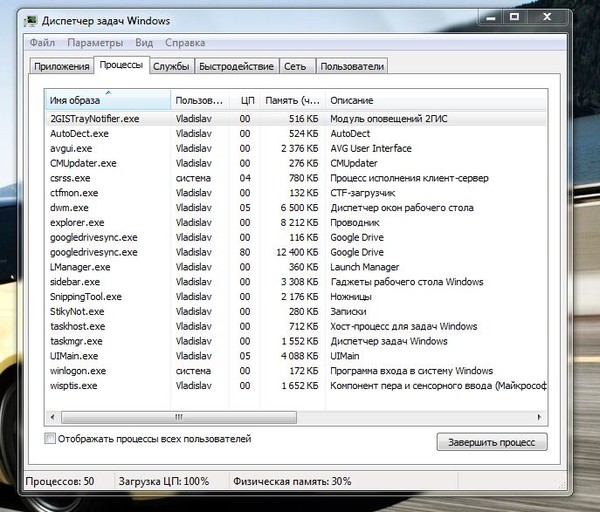Select the CMUpdater.exe process
Image resolution: width=600 pixels, height=512 pixels.
296,163
